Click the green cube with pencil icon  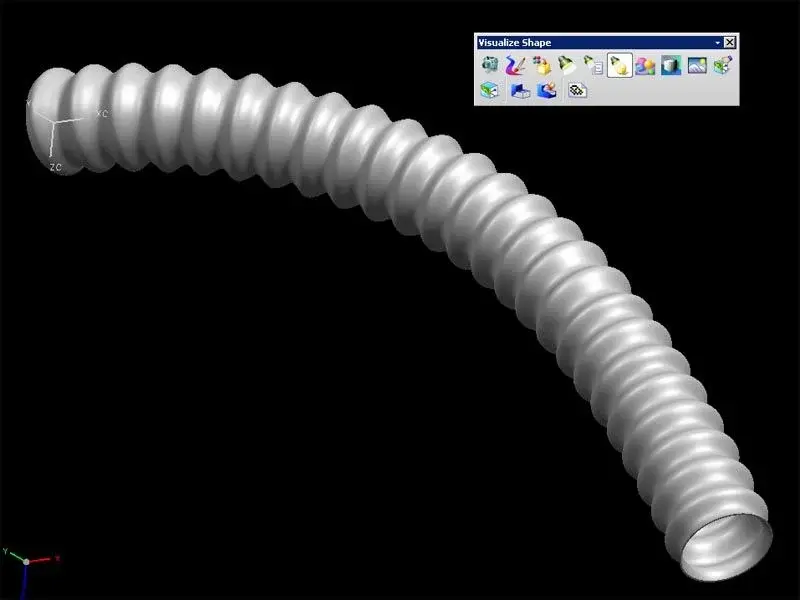point(722,66)
